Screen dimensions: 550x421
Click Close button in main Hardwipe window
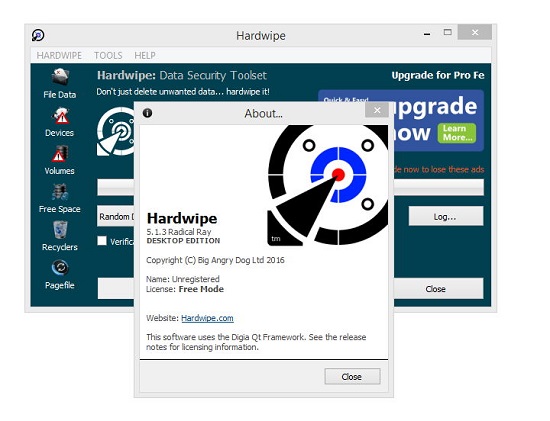coord(438,289)
